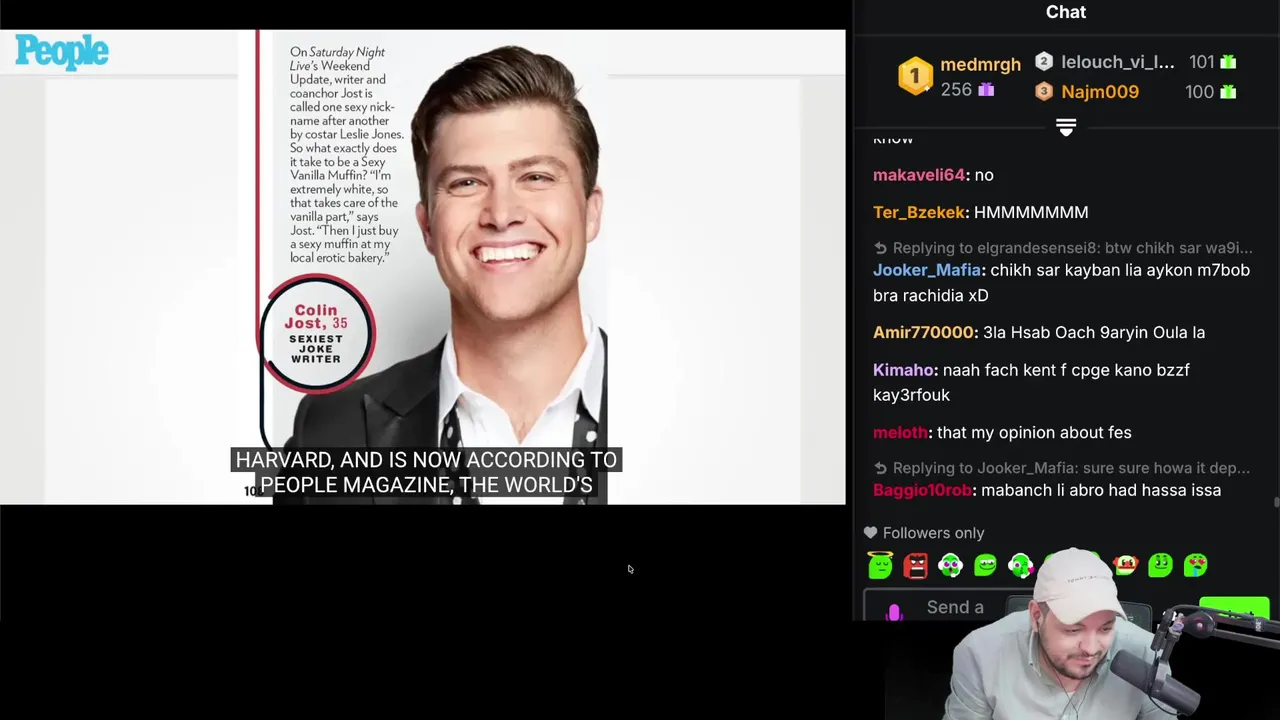1280x720 pixels.
Task: Click the pink microphone icon in chat input
Action: [x=894, y=611]
